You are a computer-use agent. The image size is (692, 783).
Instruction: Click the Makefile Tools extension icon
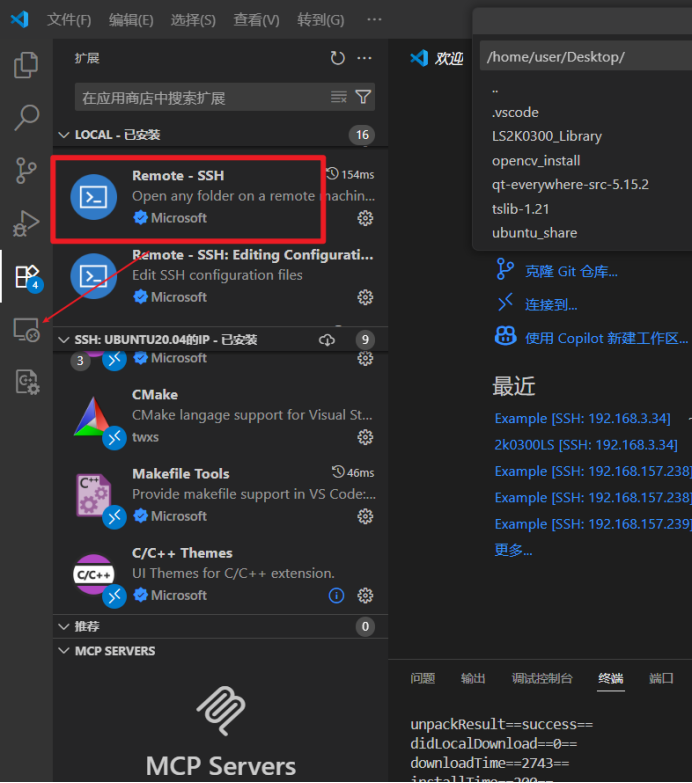pos(93,495)
